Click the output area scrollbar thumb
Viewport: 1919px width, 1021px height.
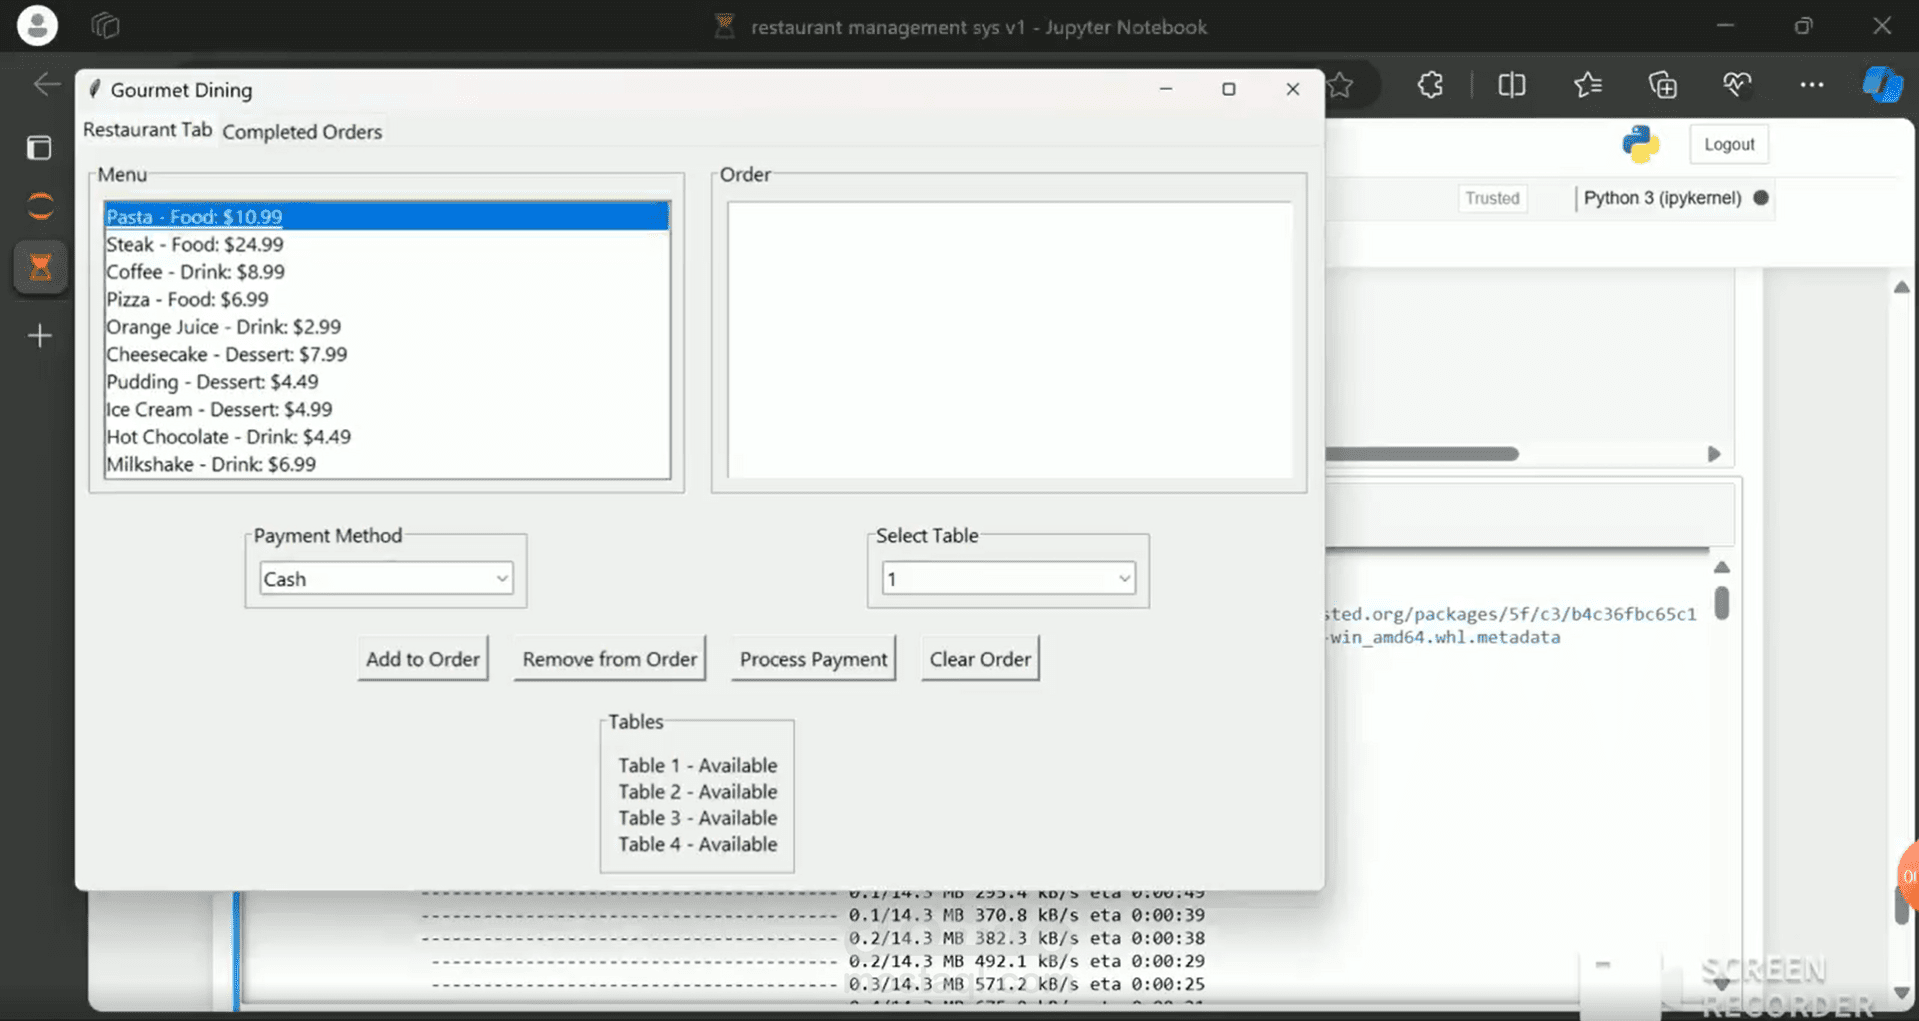[1721, 603]
